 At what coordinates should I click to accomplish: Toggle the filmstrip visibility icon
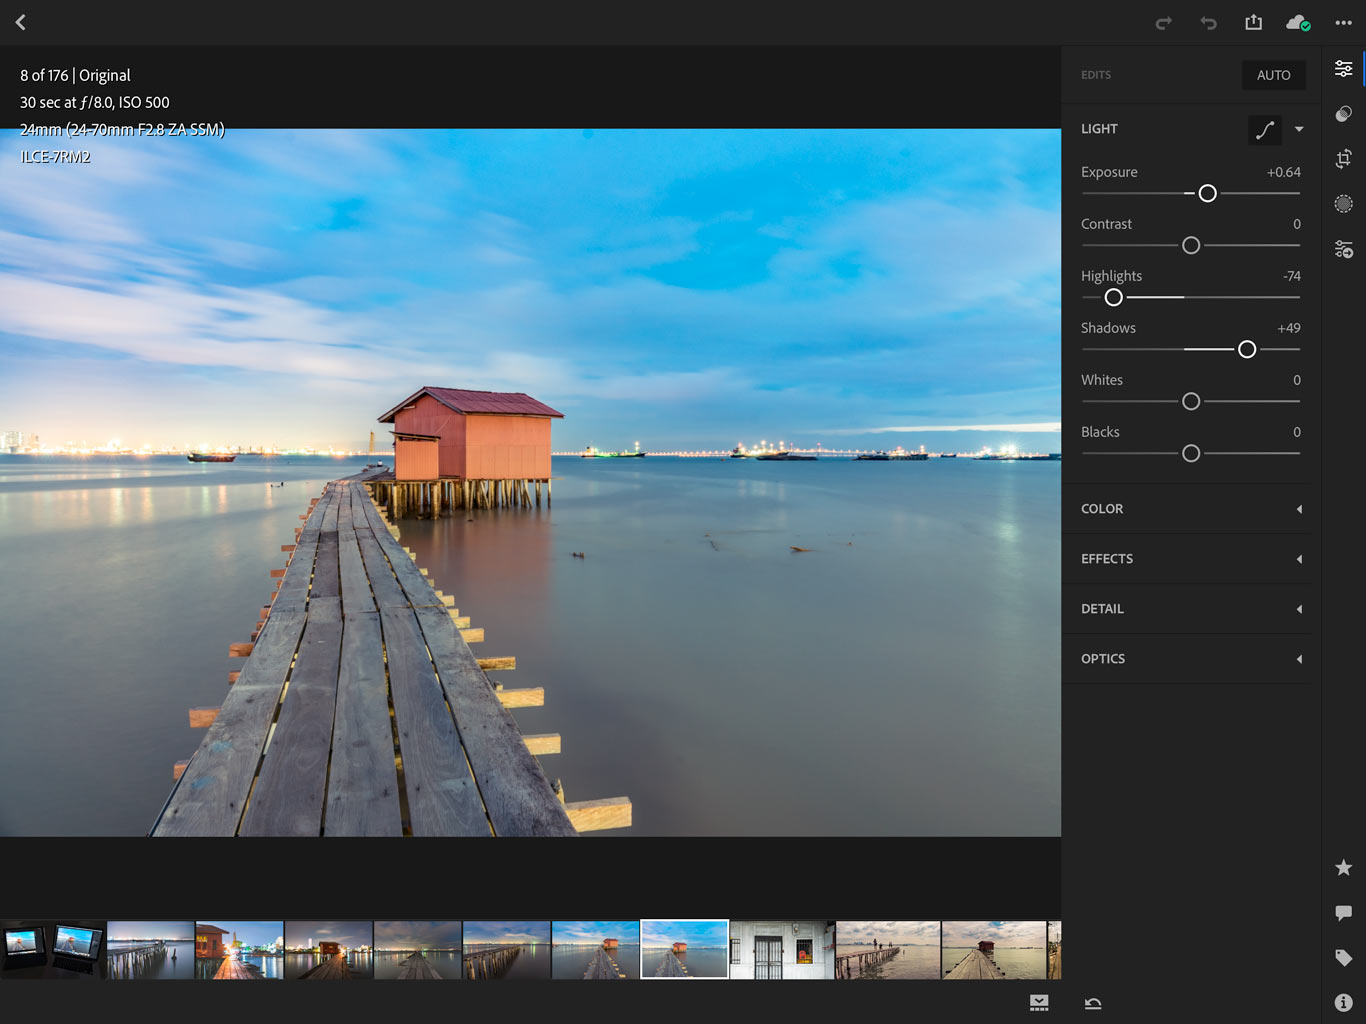coord(1039,1002)
